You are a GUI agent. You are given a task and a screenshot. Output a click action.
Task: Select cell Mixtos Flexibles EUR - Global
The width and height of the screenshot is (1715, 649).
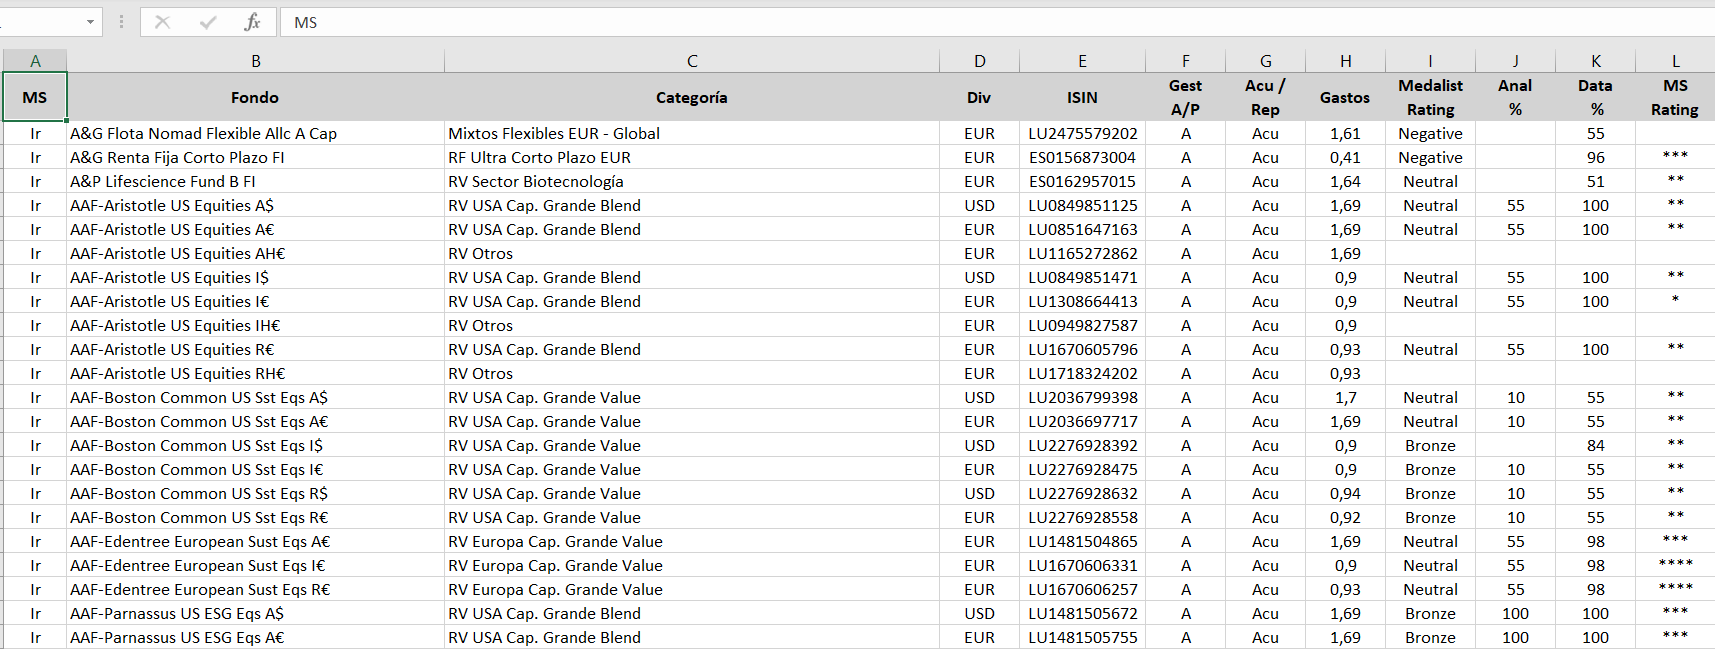[x=692, y=133]
